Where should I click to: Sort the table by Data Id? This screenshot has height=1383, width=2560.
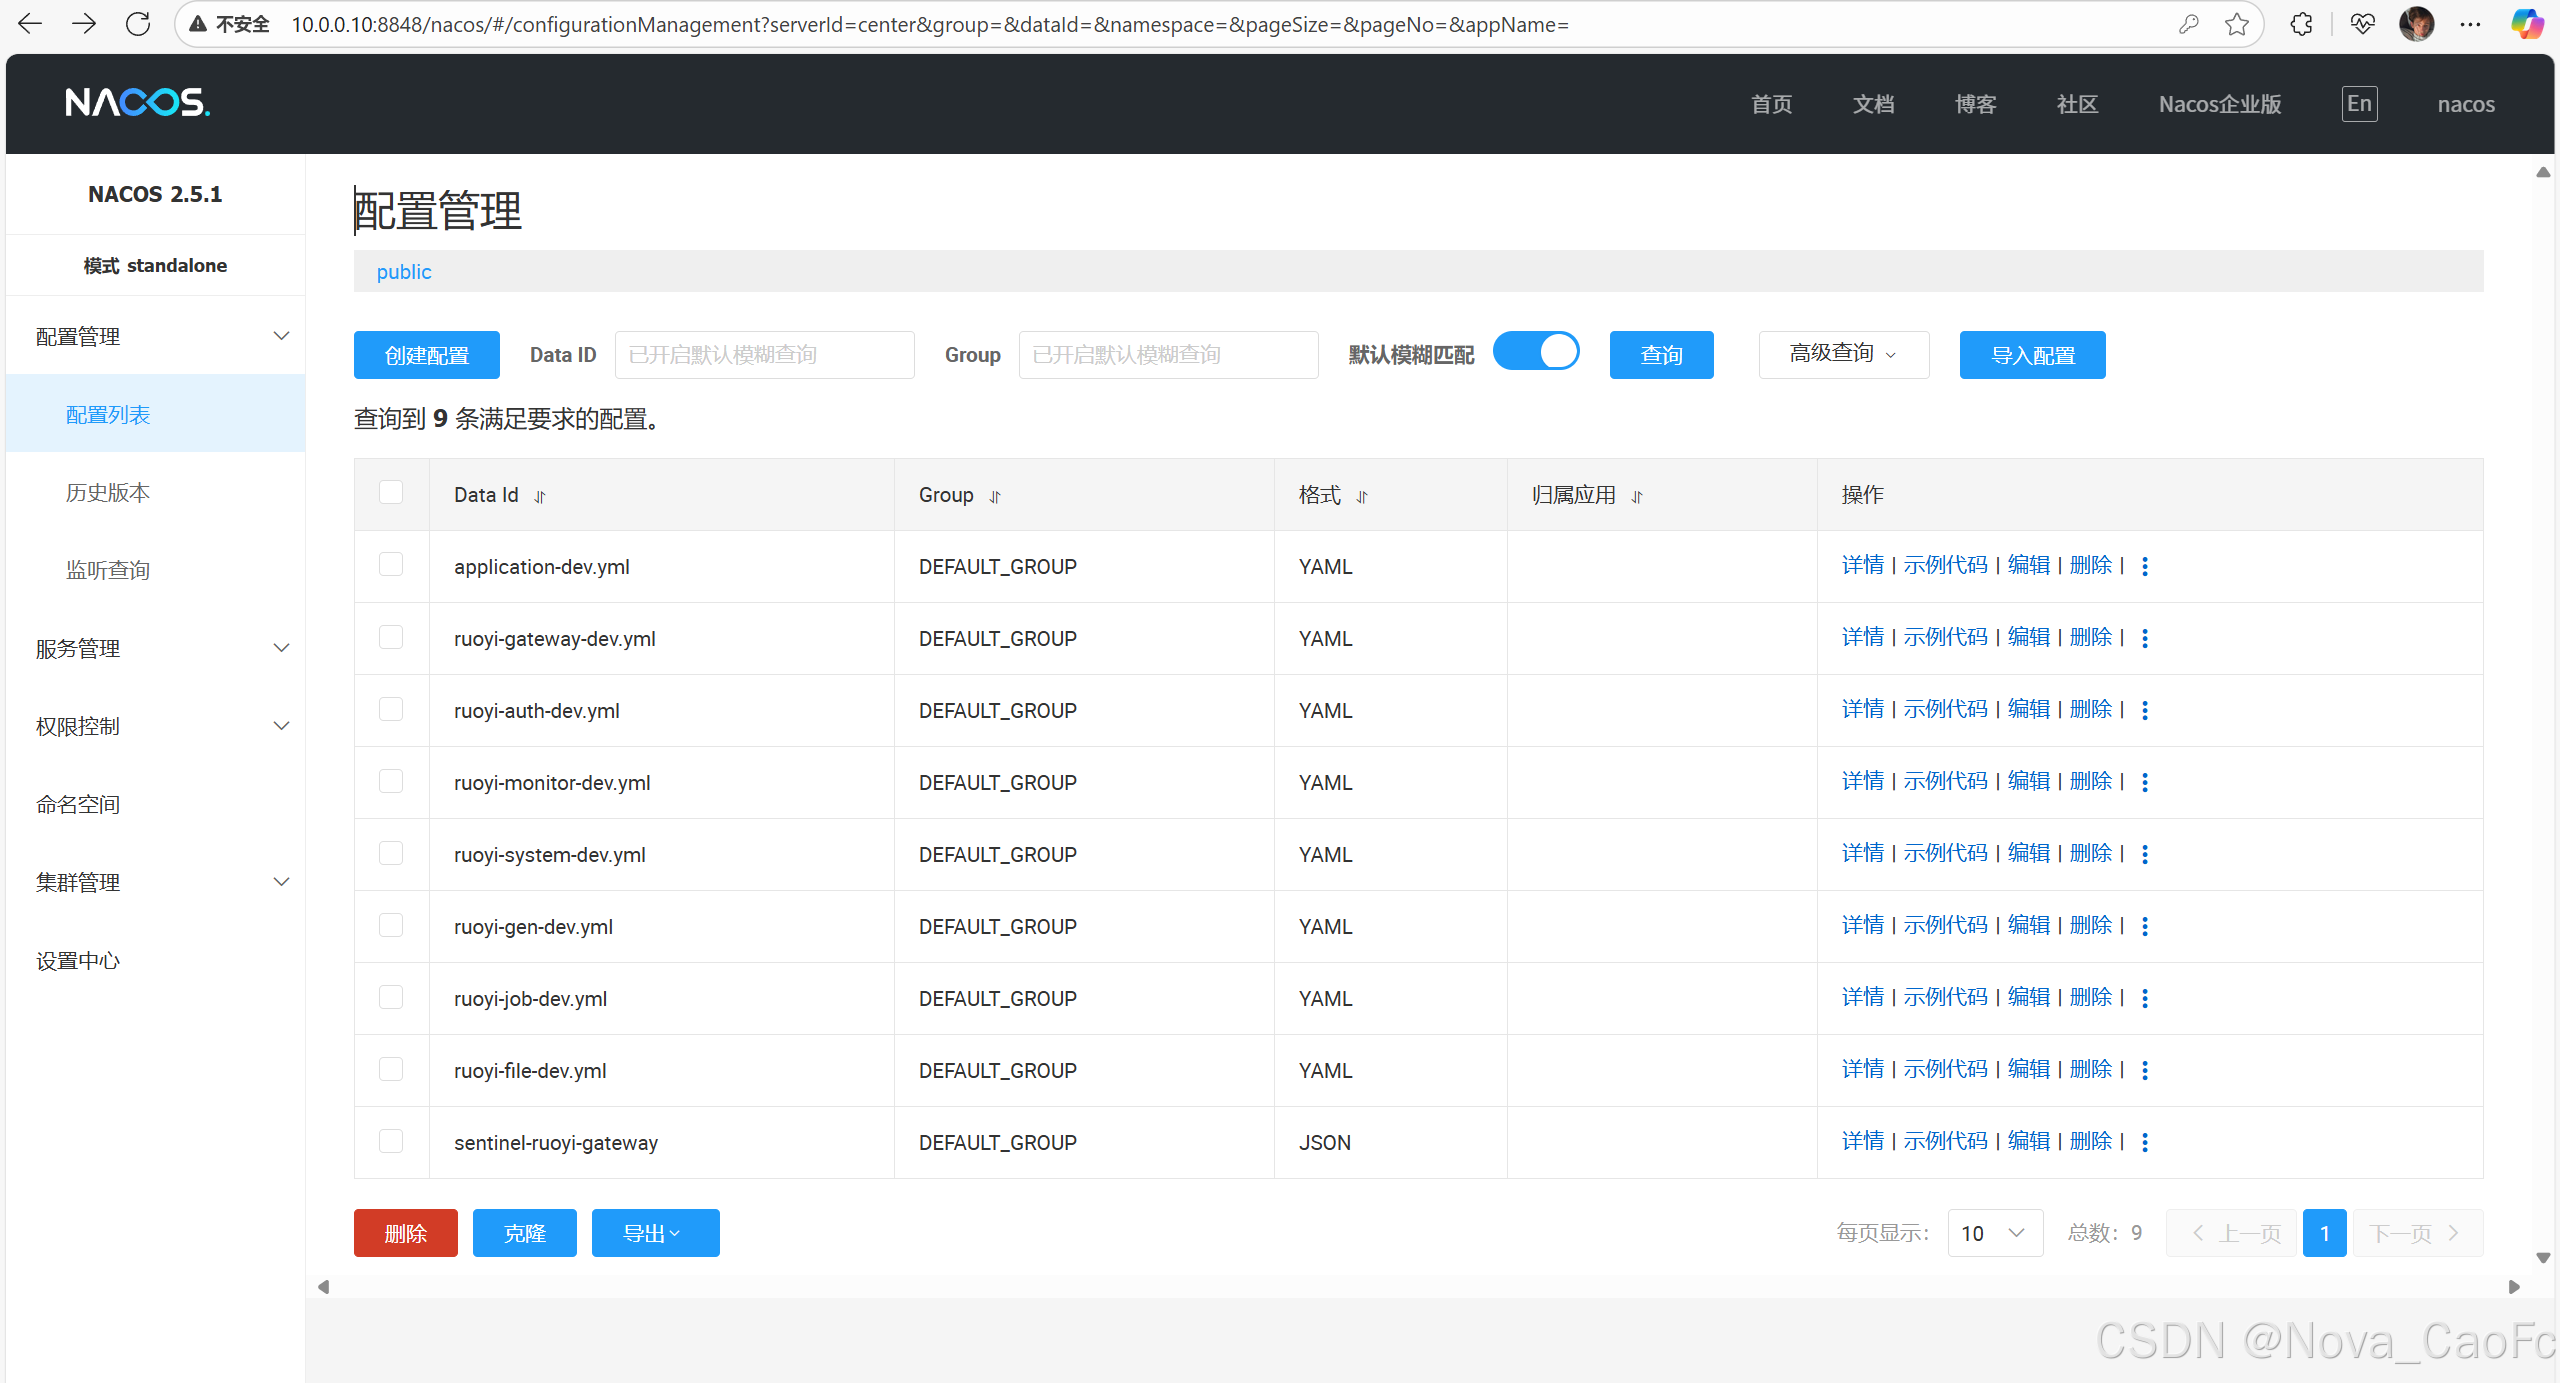540,496
